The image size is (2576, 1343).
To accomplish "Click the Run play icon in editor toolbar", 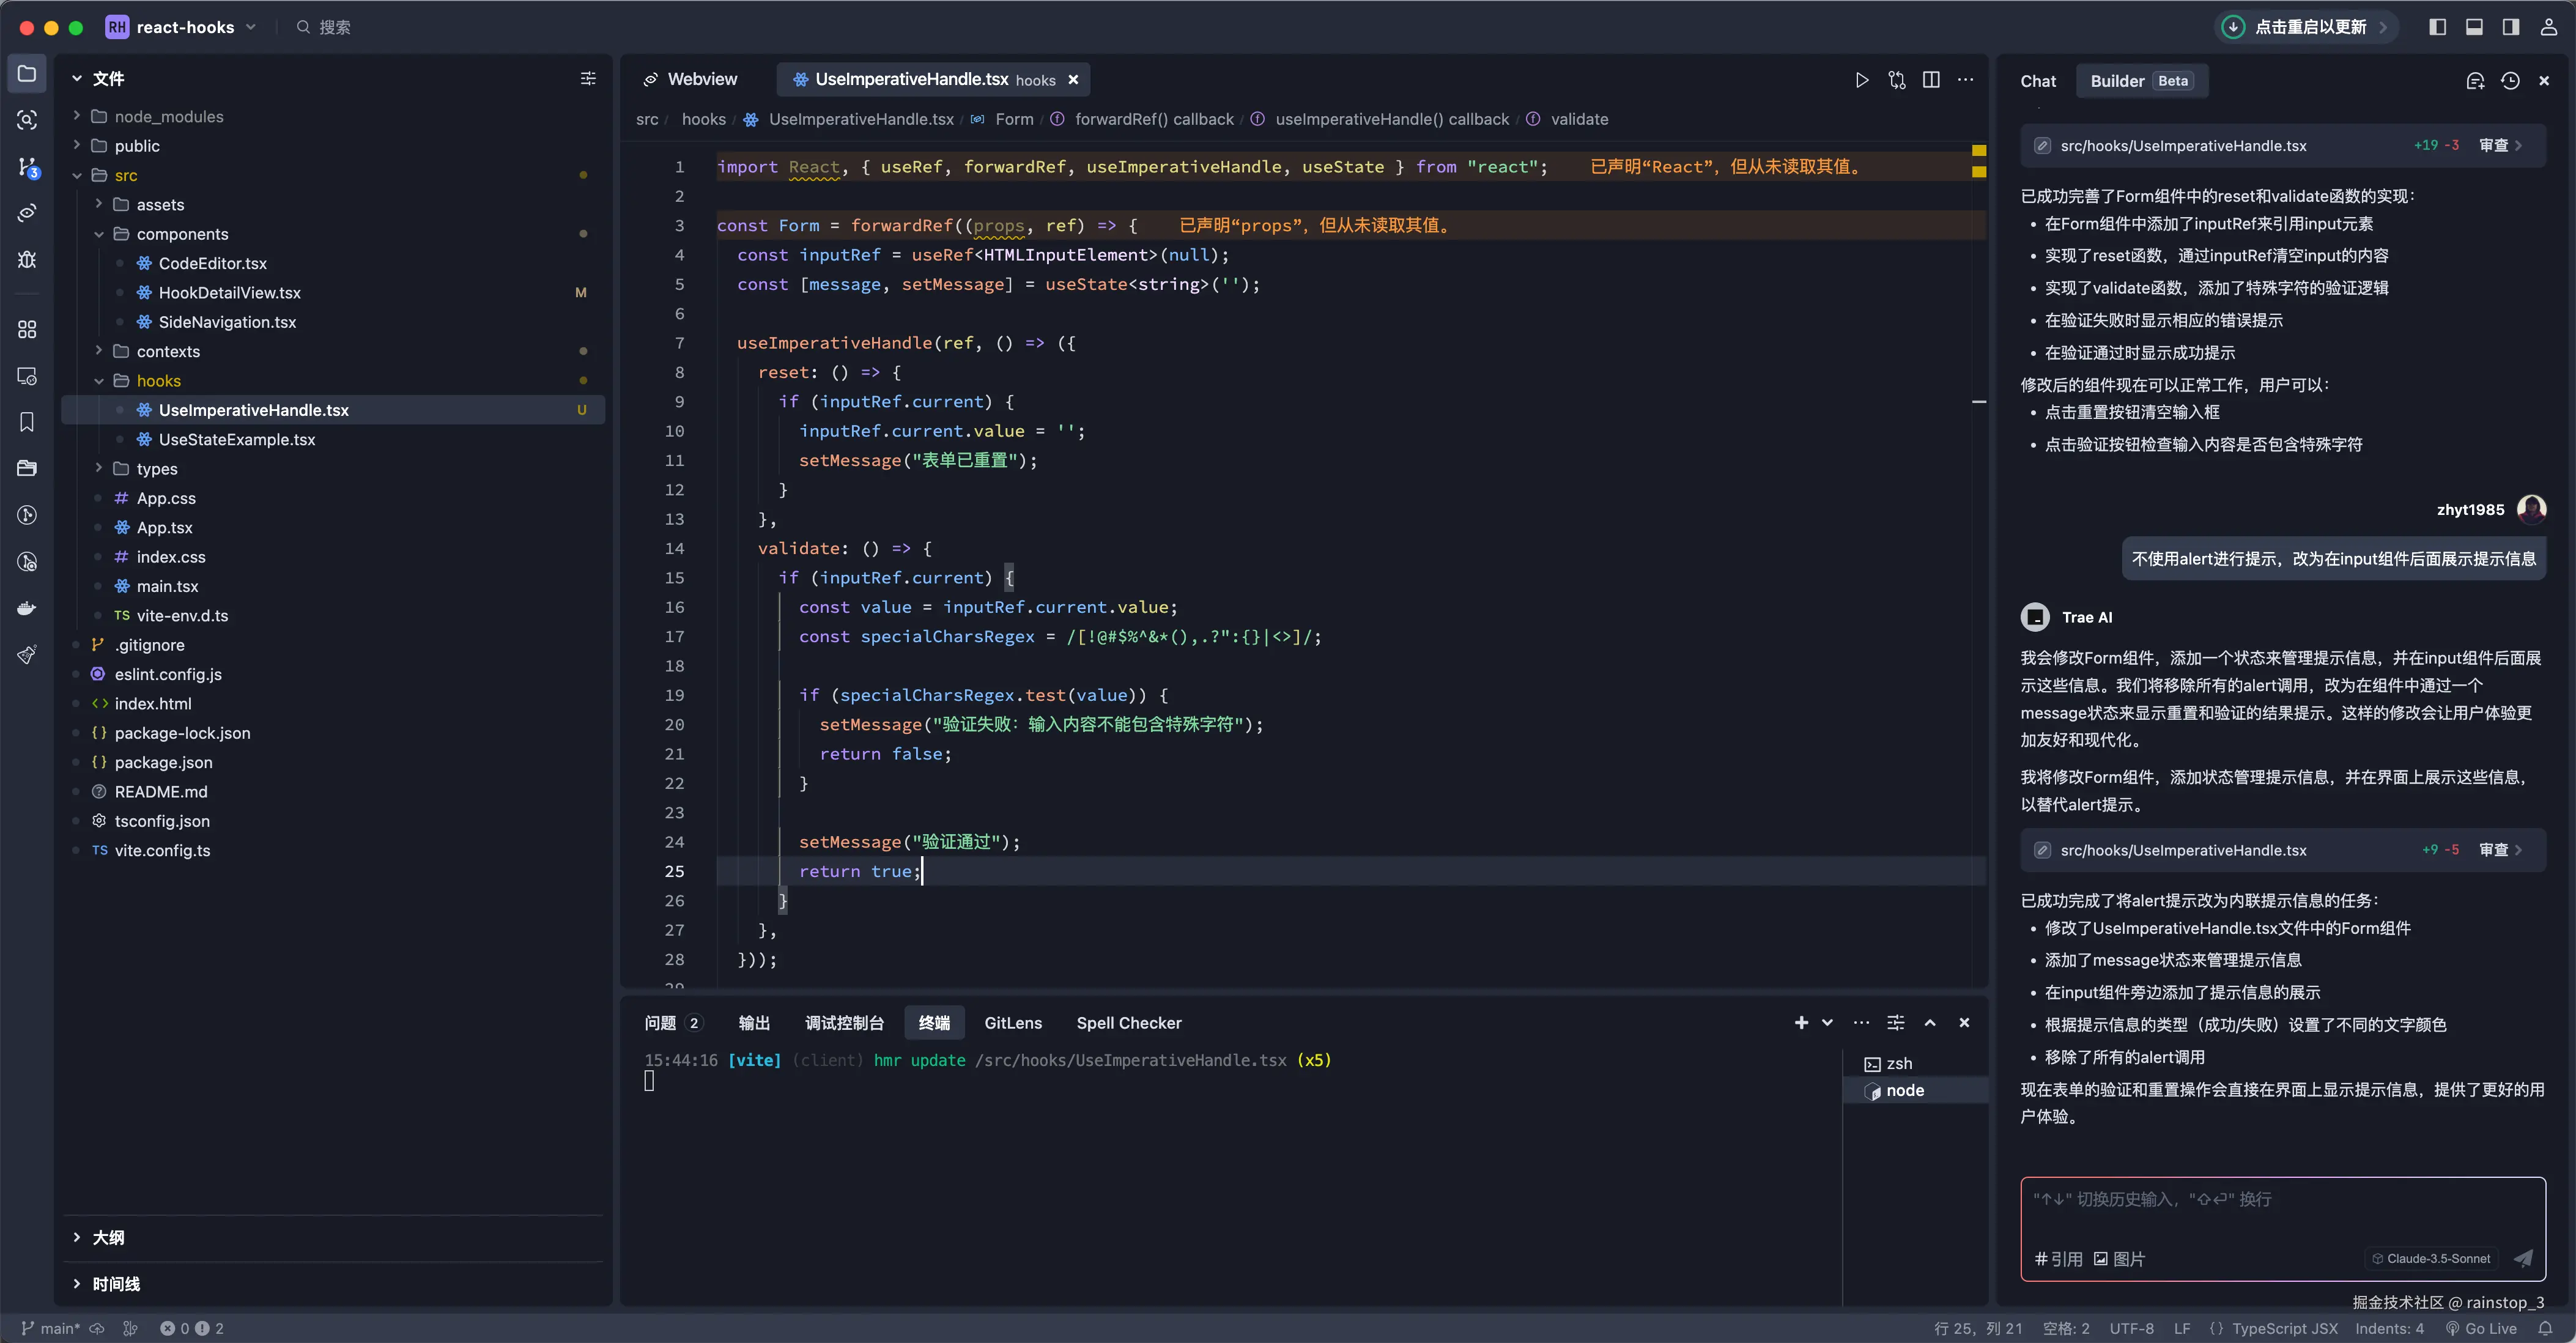I will click(x=1861, y=80).
